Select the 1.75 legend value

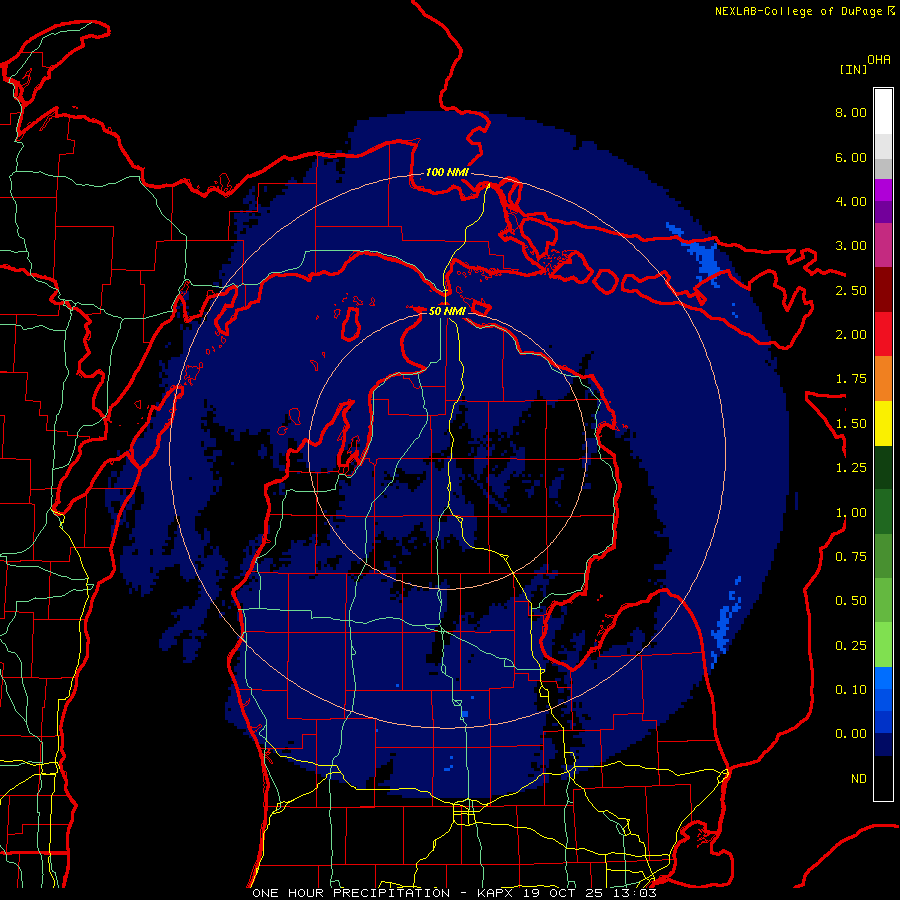[x=851, y=379]
